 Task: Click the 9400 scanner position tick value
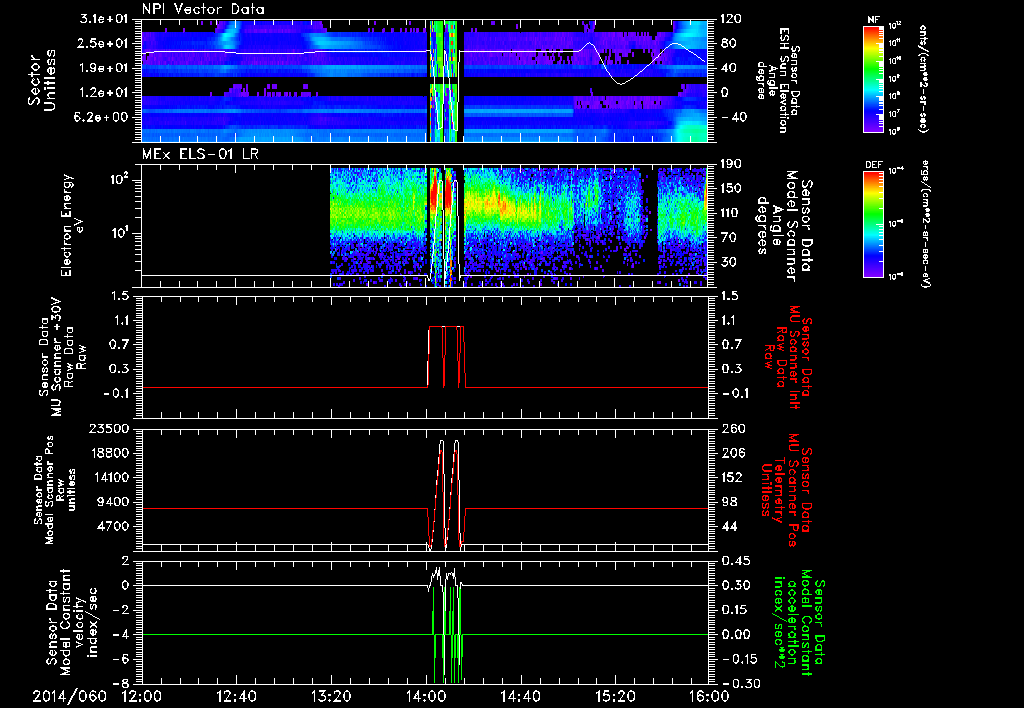[x=112, y=502]
